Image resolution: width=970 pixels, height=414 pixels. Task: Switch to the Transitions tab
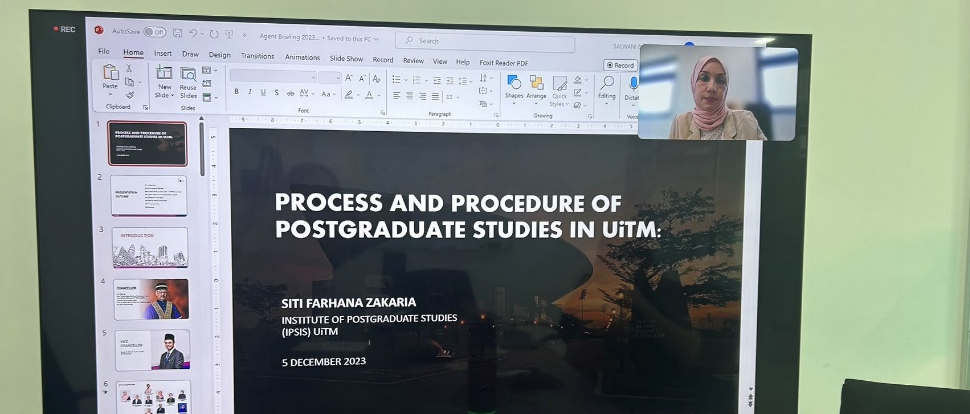[x=257, y=56]
